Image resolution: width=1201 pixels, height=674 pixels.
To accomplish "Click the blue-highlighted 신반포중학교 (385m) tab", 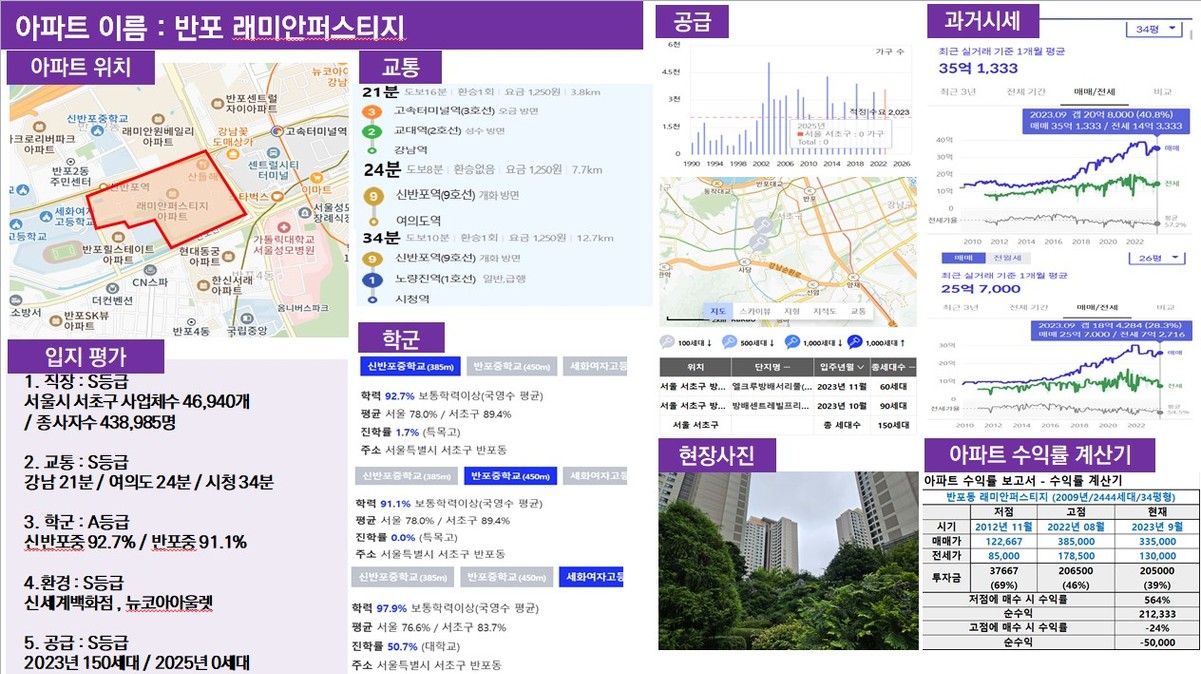I will click(411, 366).
